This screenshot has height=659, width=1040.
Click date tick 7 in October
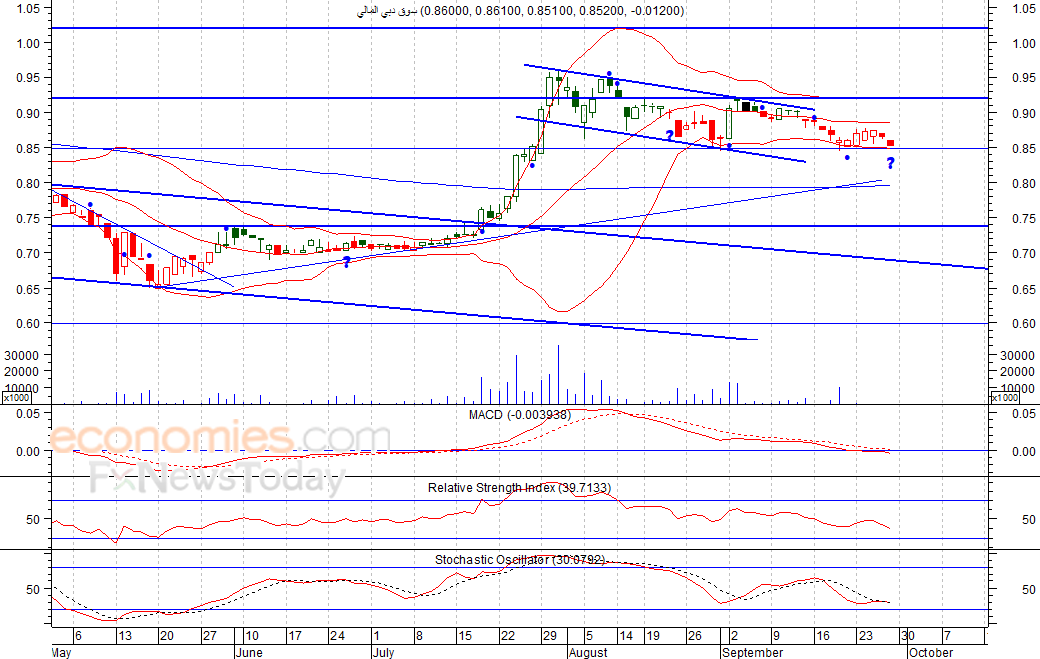tap(947, 636)
